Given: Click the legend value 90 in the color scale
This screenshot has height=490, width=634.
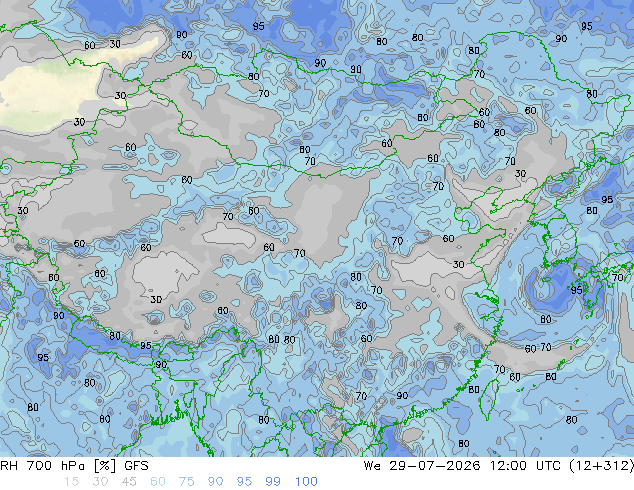Looking at the screenshot, I should tap(215, 482).
